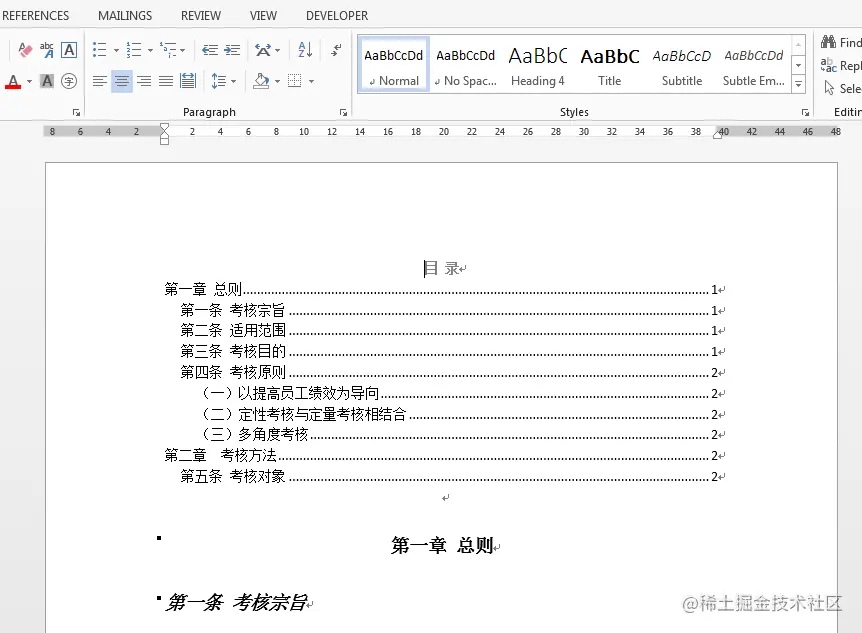Enable right text alignment
Image resolution: width=862 pixels, height=633 pixels.
click(x=143, y=81)
